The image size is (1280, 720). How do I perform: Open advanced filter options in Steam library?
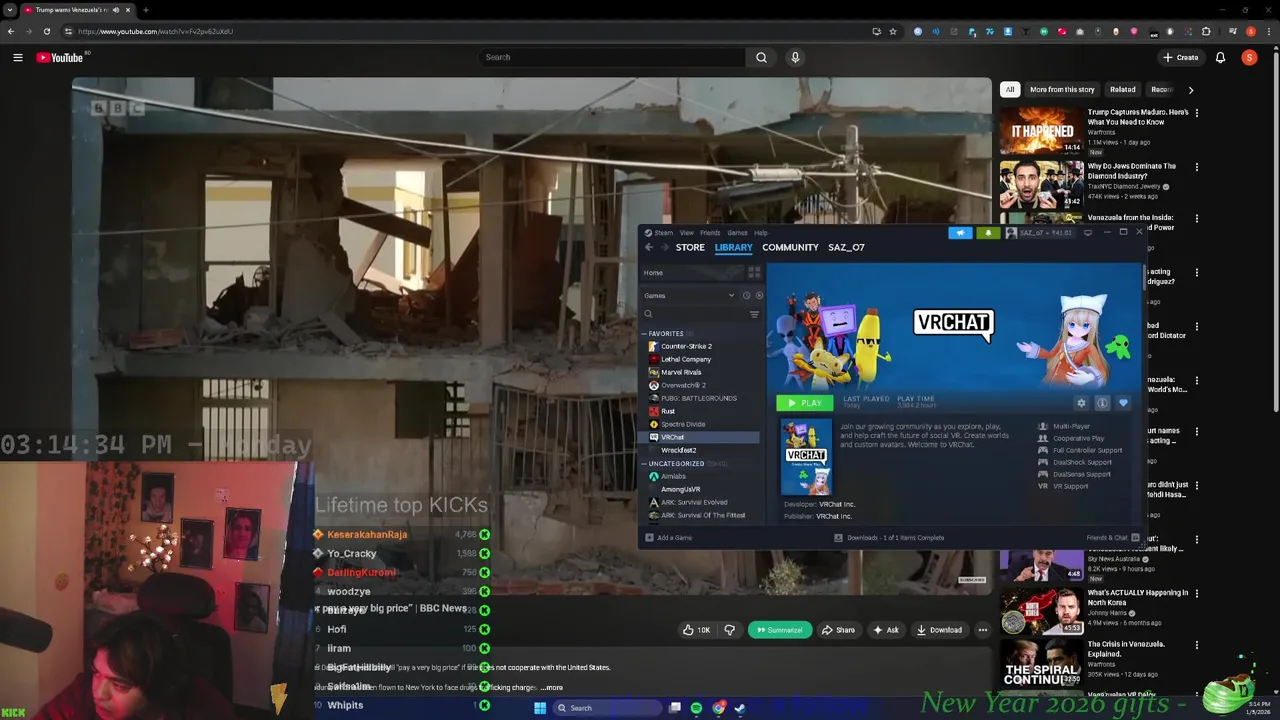(754, 314)
